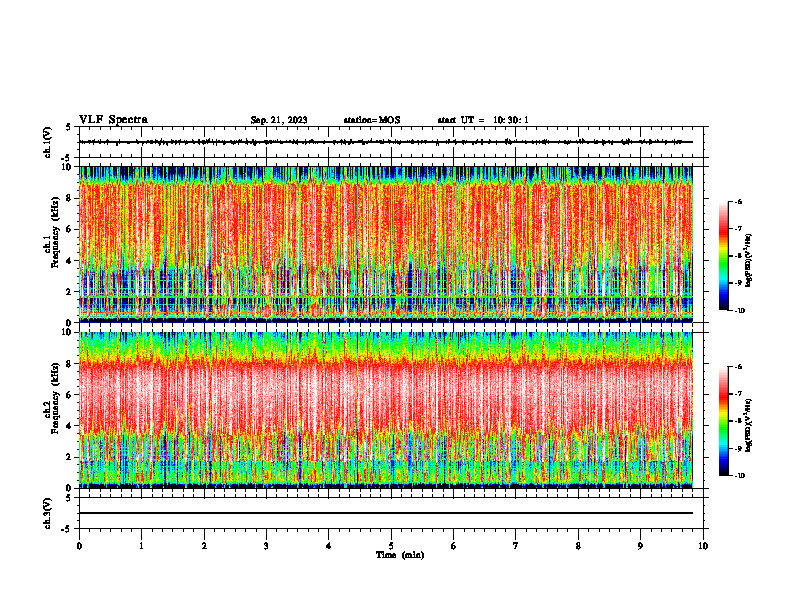This screenshot has width=792, height=612.
Task: Click the 'Time (min)' axis label
Action: 400,555
